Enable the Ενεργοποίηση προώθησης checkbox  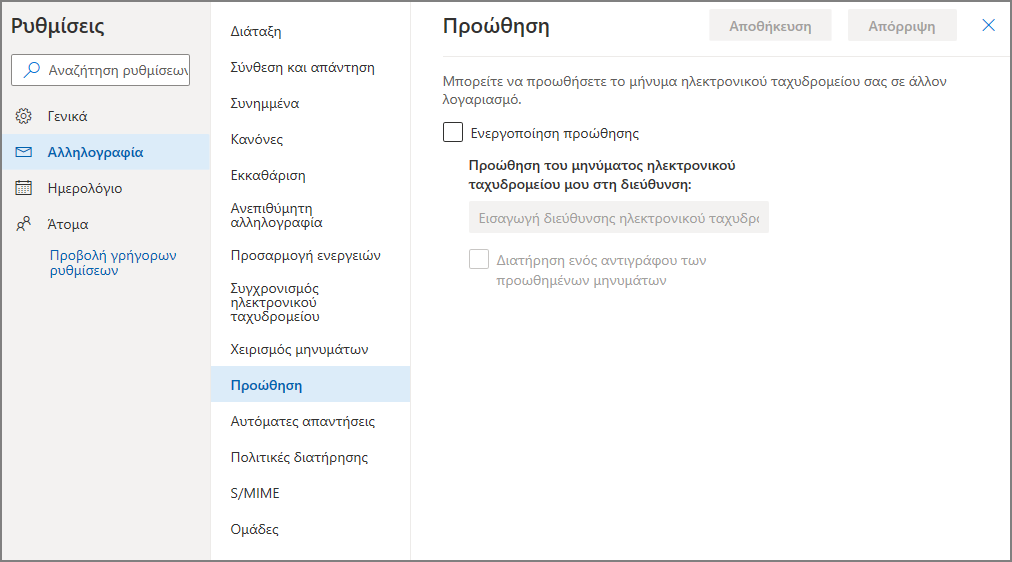(x=453, y=132)
